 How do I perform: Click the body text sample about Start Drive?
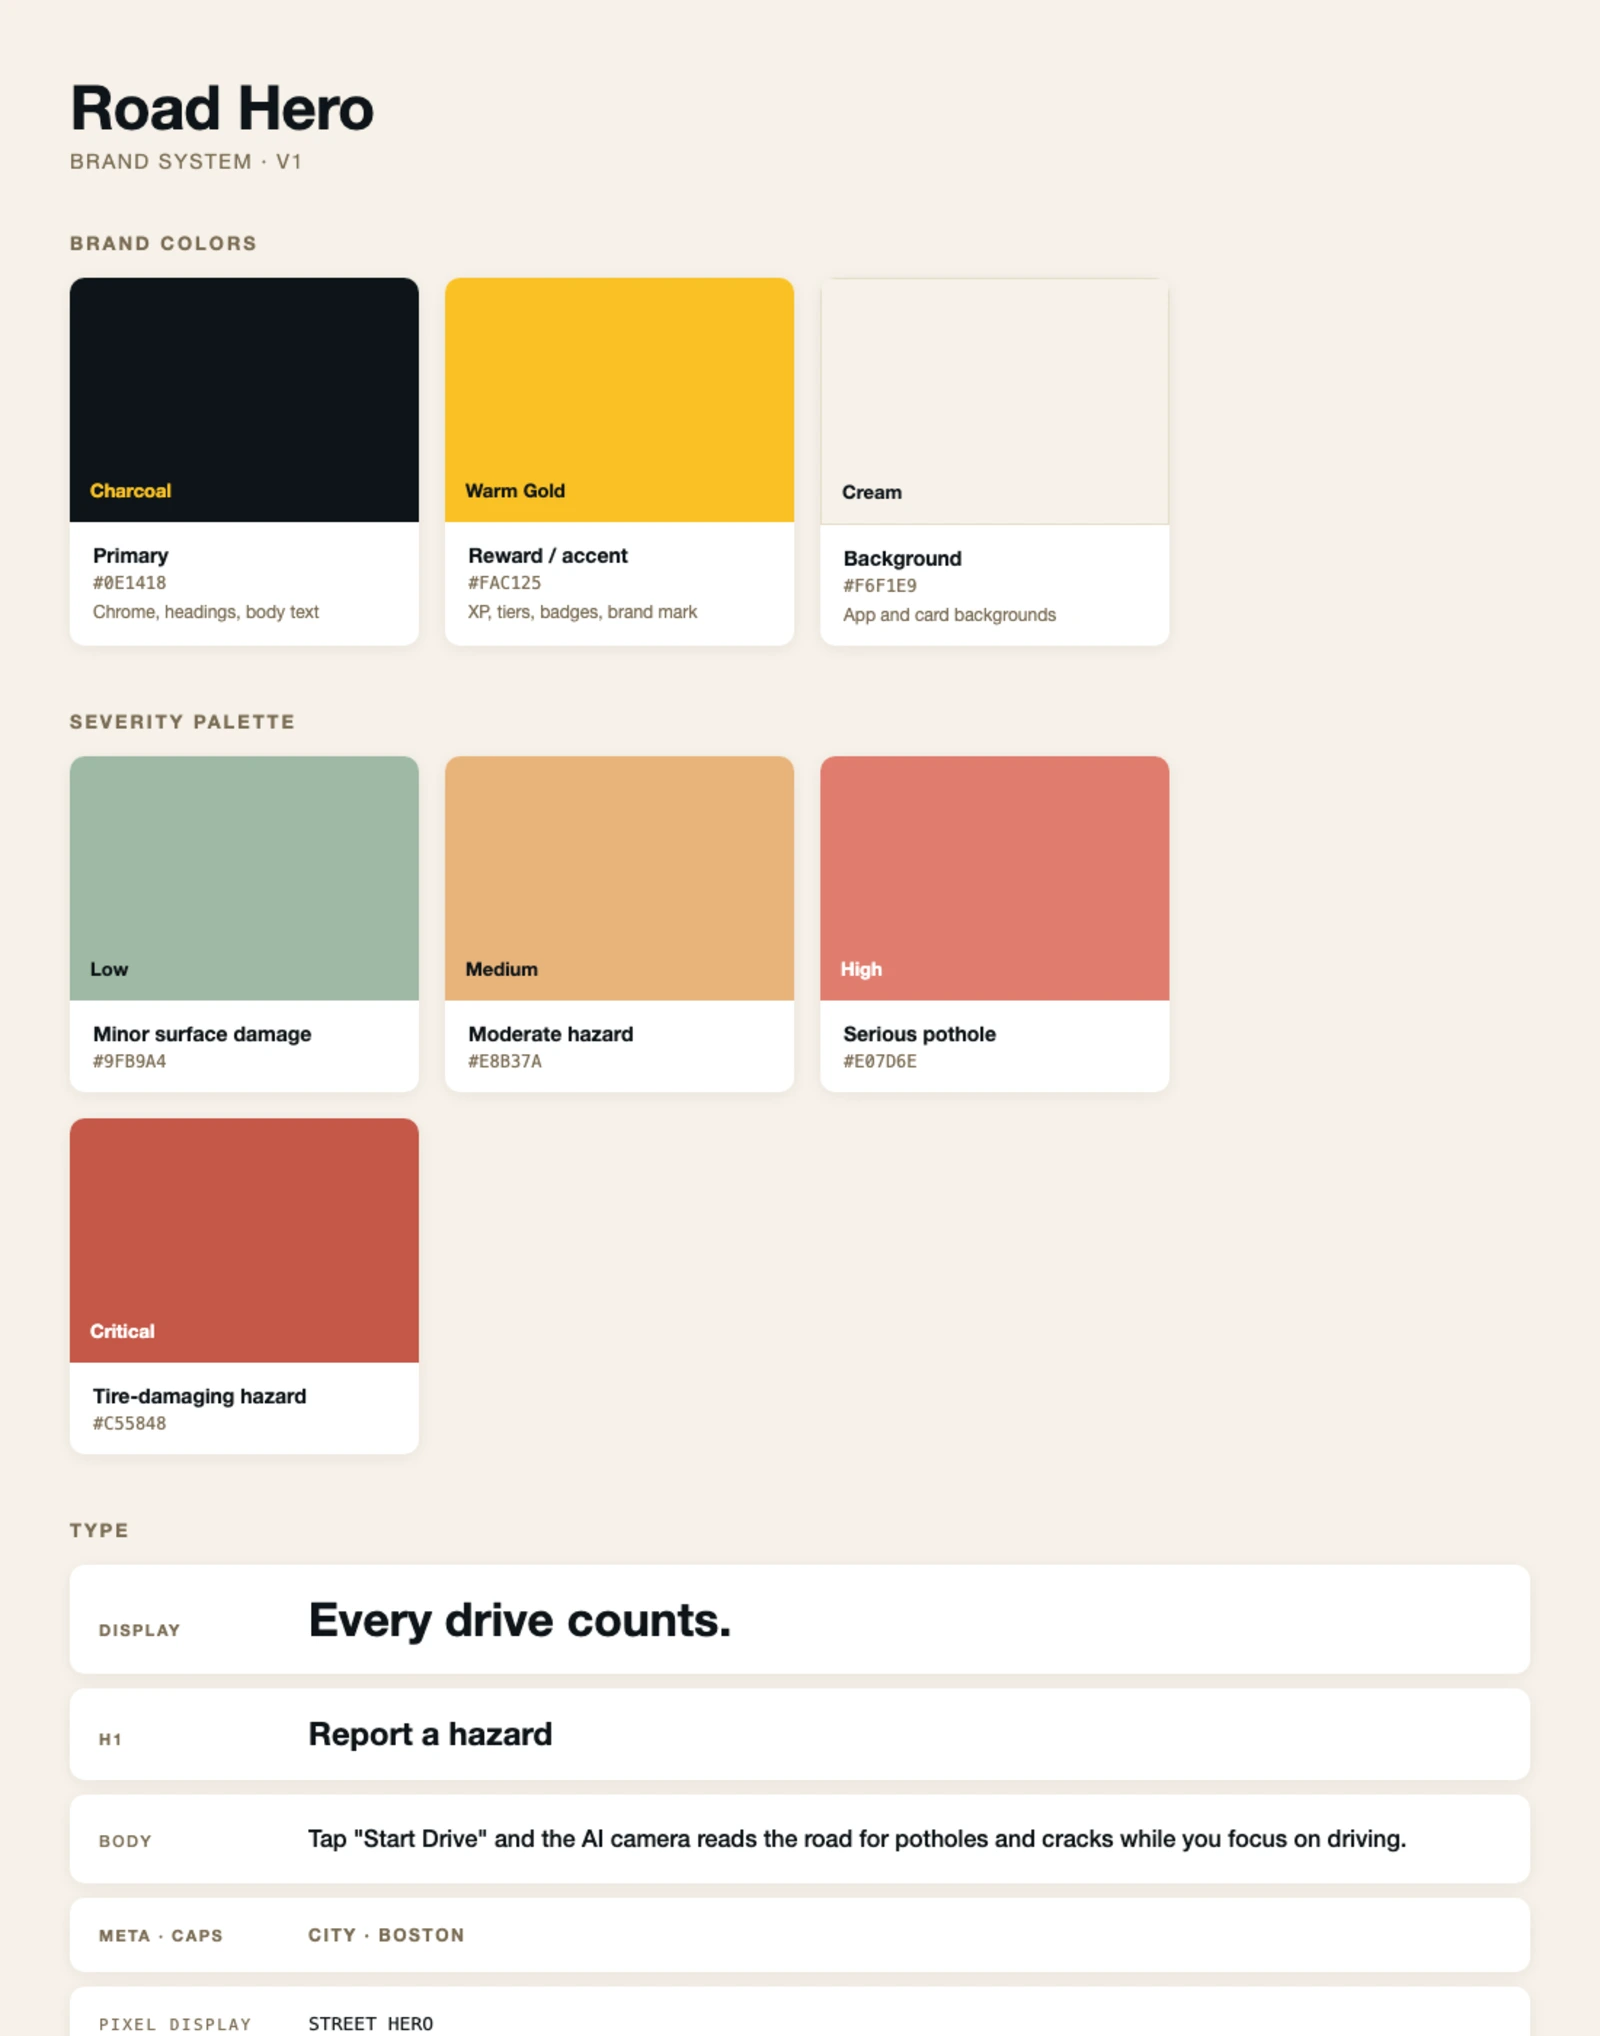point(857,1839)
